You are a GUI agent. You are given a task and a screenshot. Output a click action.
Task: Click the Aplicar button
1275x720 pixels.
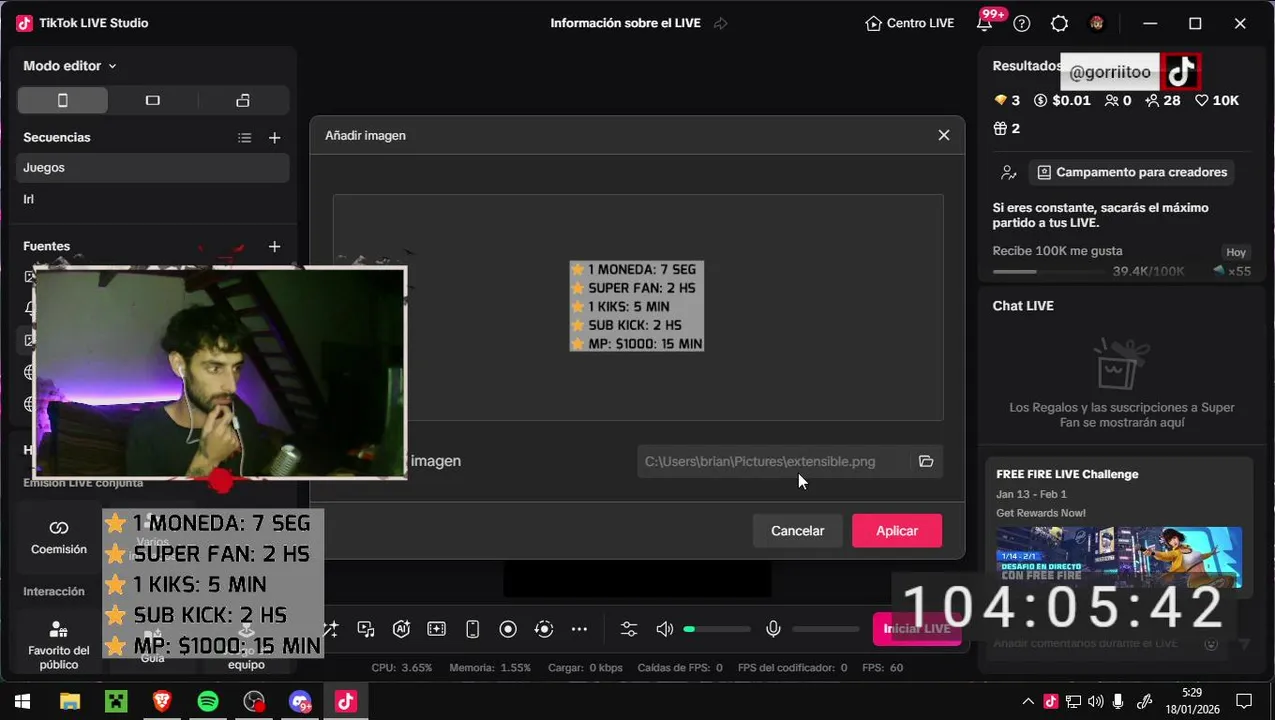coord(897,531)
